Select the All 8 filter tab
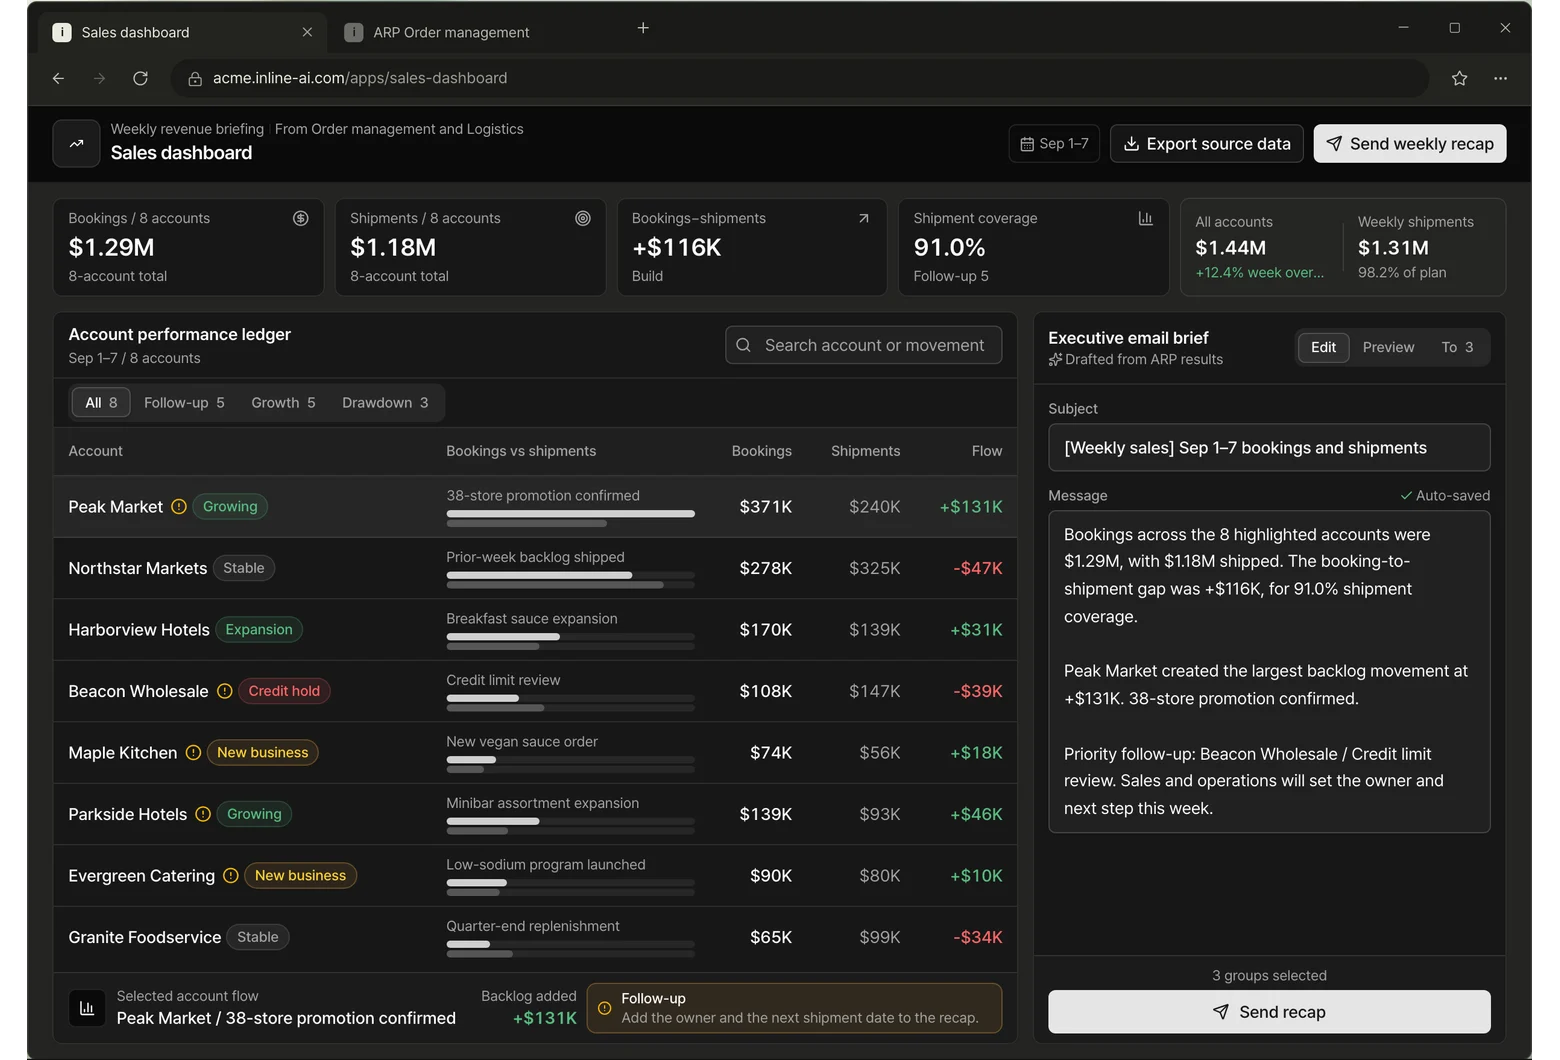The width and height of the screenshot is (1560, 1060). coord(101,402)
